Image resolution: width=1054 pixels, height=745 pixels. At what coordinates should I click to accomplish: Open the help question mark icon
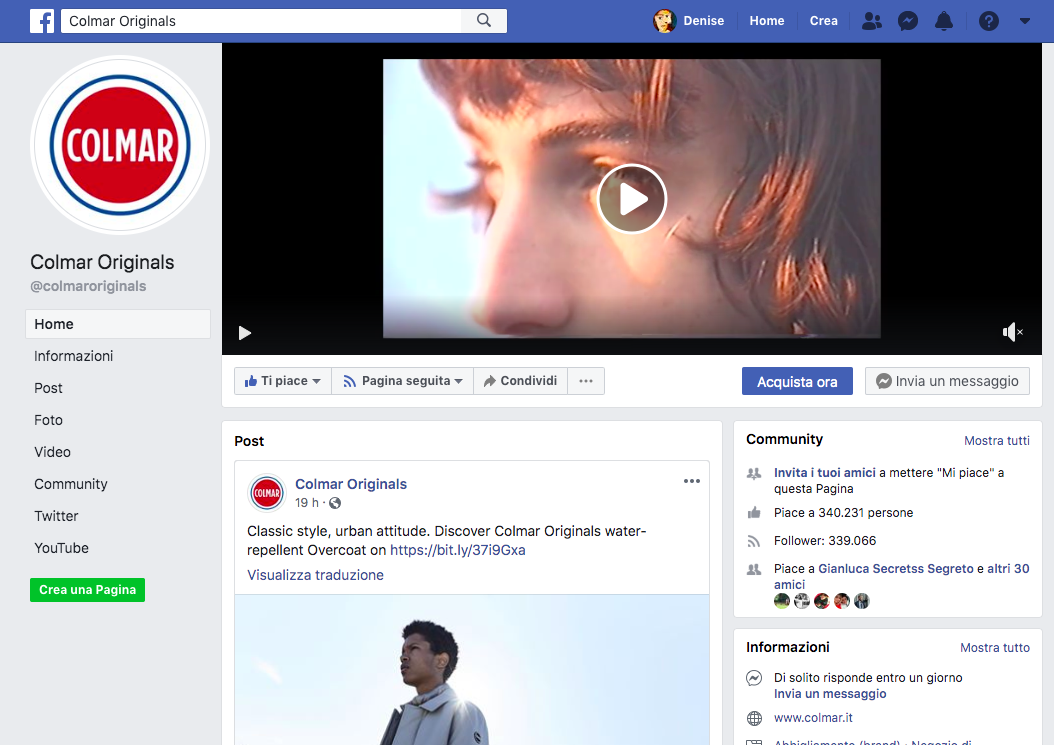click(989, 21)
